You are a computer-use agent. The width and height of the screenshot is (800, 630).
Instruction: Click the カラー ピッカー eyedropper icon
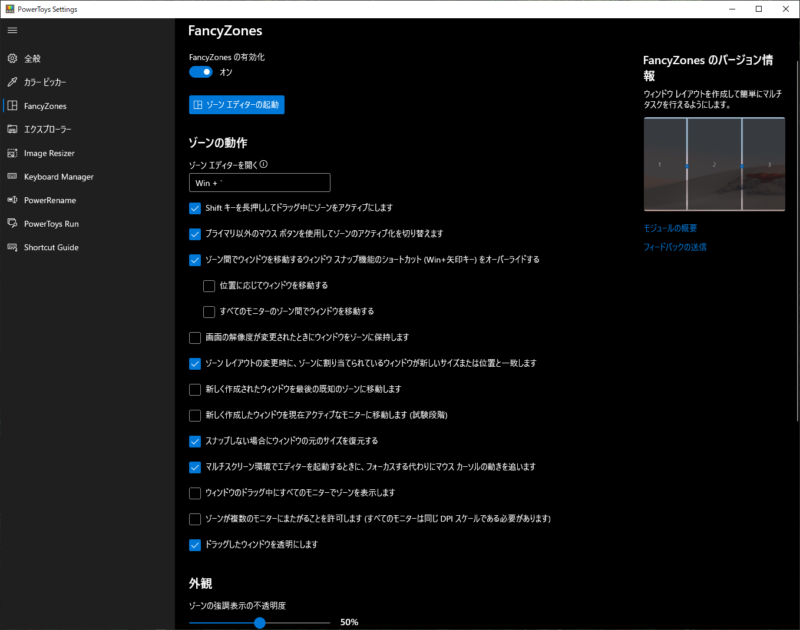click(12, 82)
